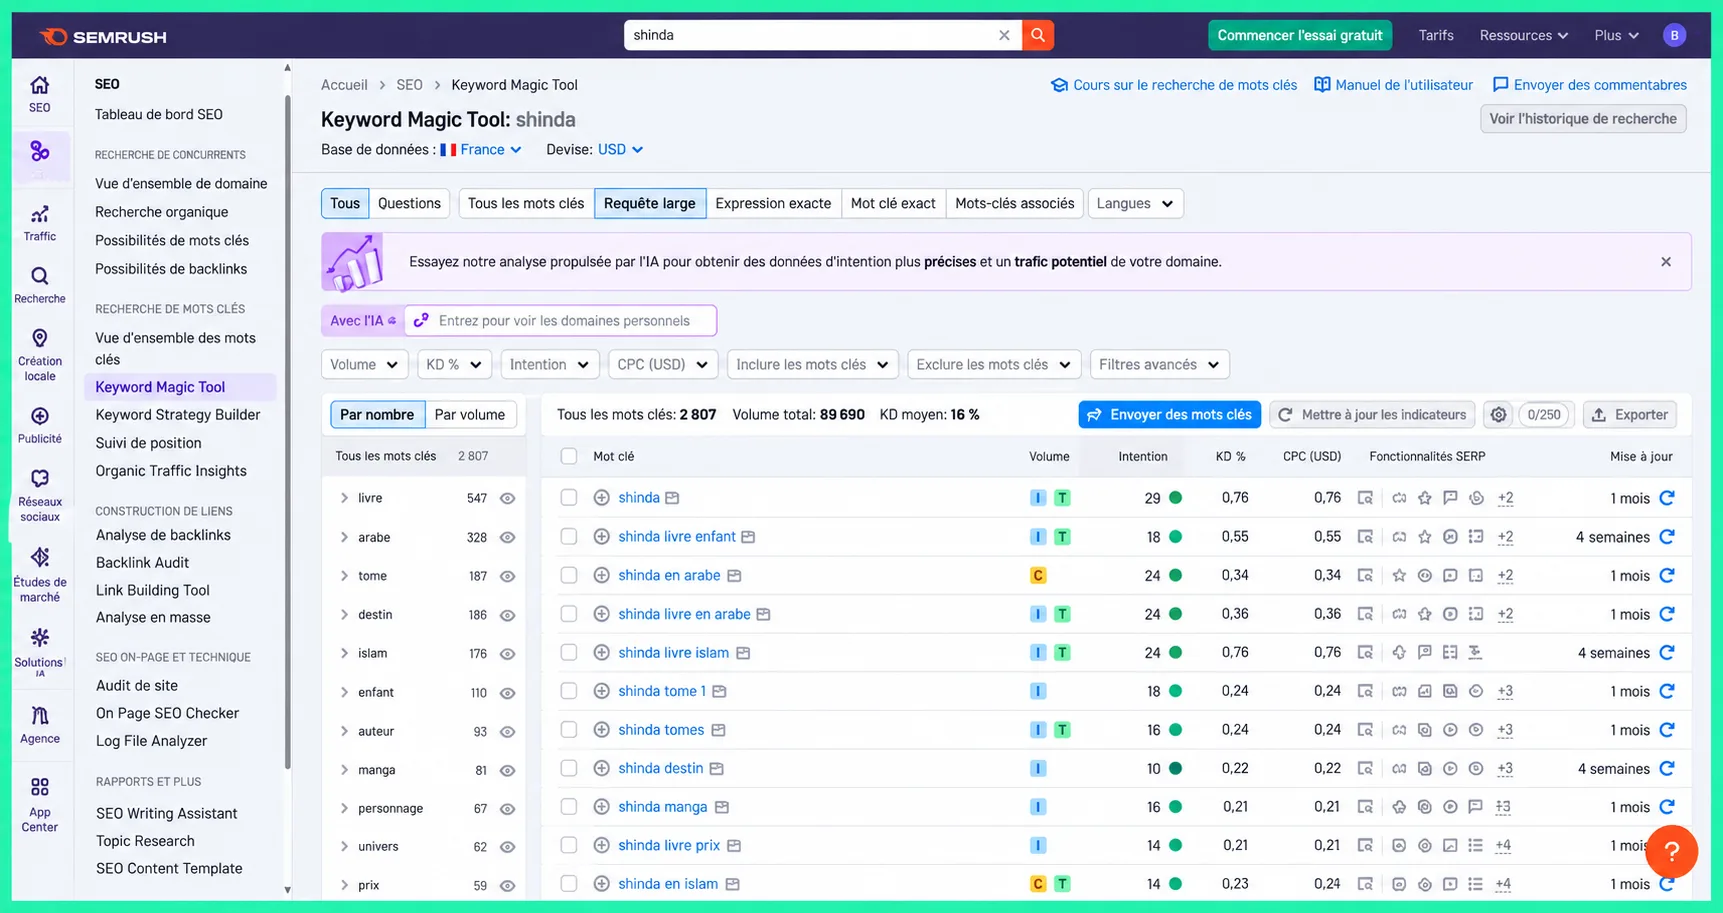Open the Volume filter dropdown
Image resolution: width=1723 pixels, height=913 pixels.
pos(365,365)
